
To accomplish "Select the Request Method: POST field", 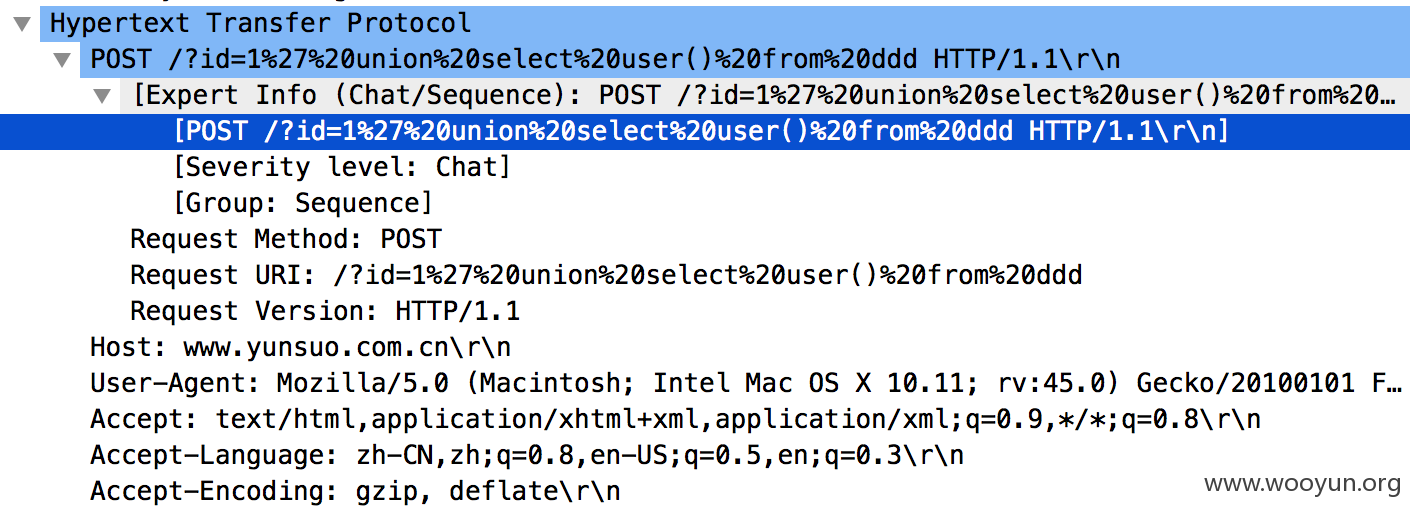I will click(286, 240).
